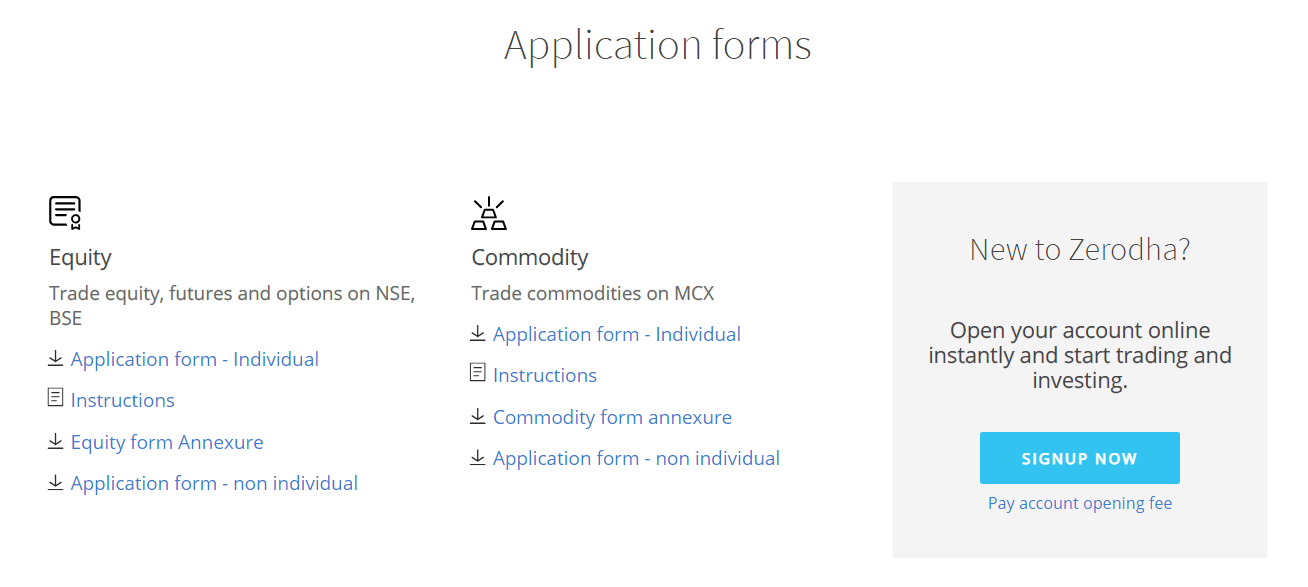Open the Equity Instructions link
The image size is (1308, 587).
pyautogui.click(x=123, y=400)
